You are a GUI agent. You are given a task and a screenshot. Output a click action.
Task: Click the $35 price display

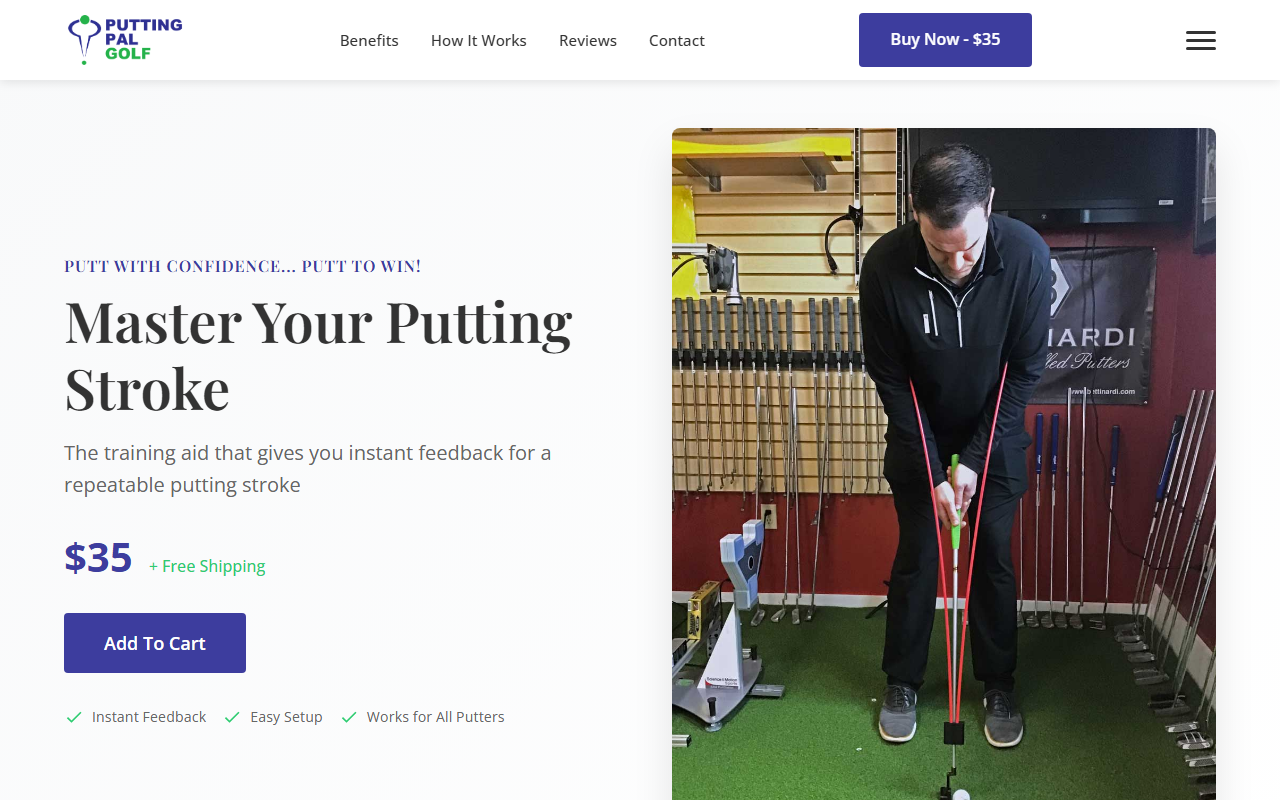(97, 558)
